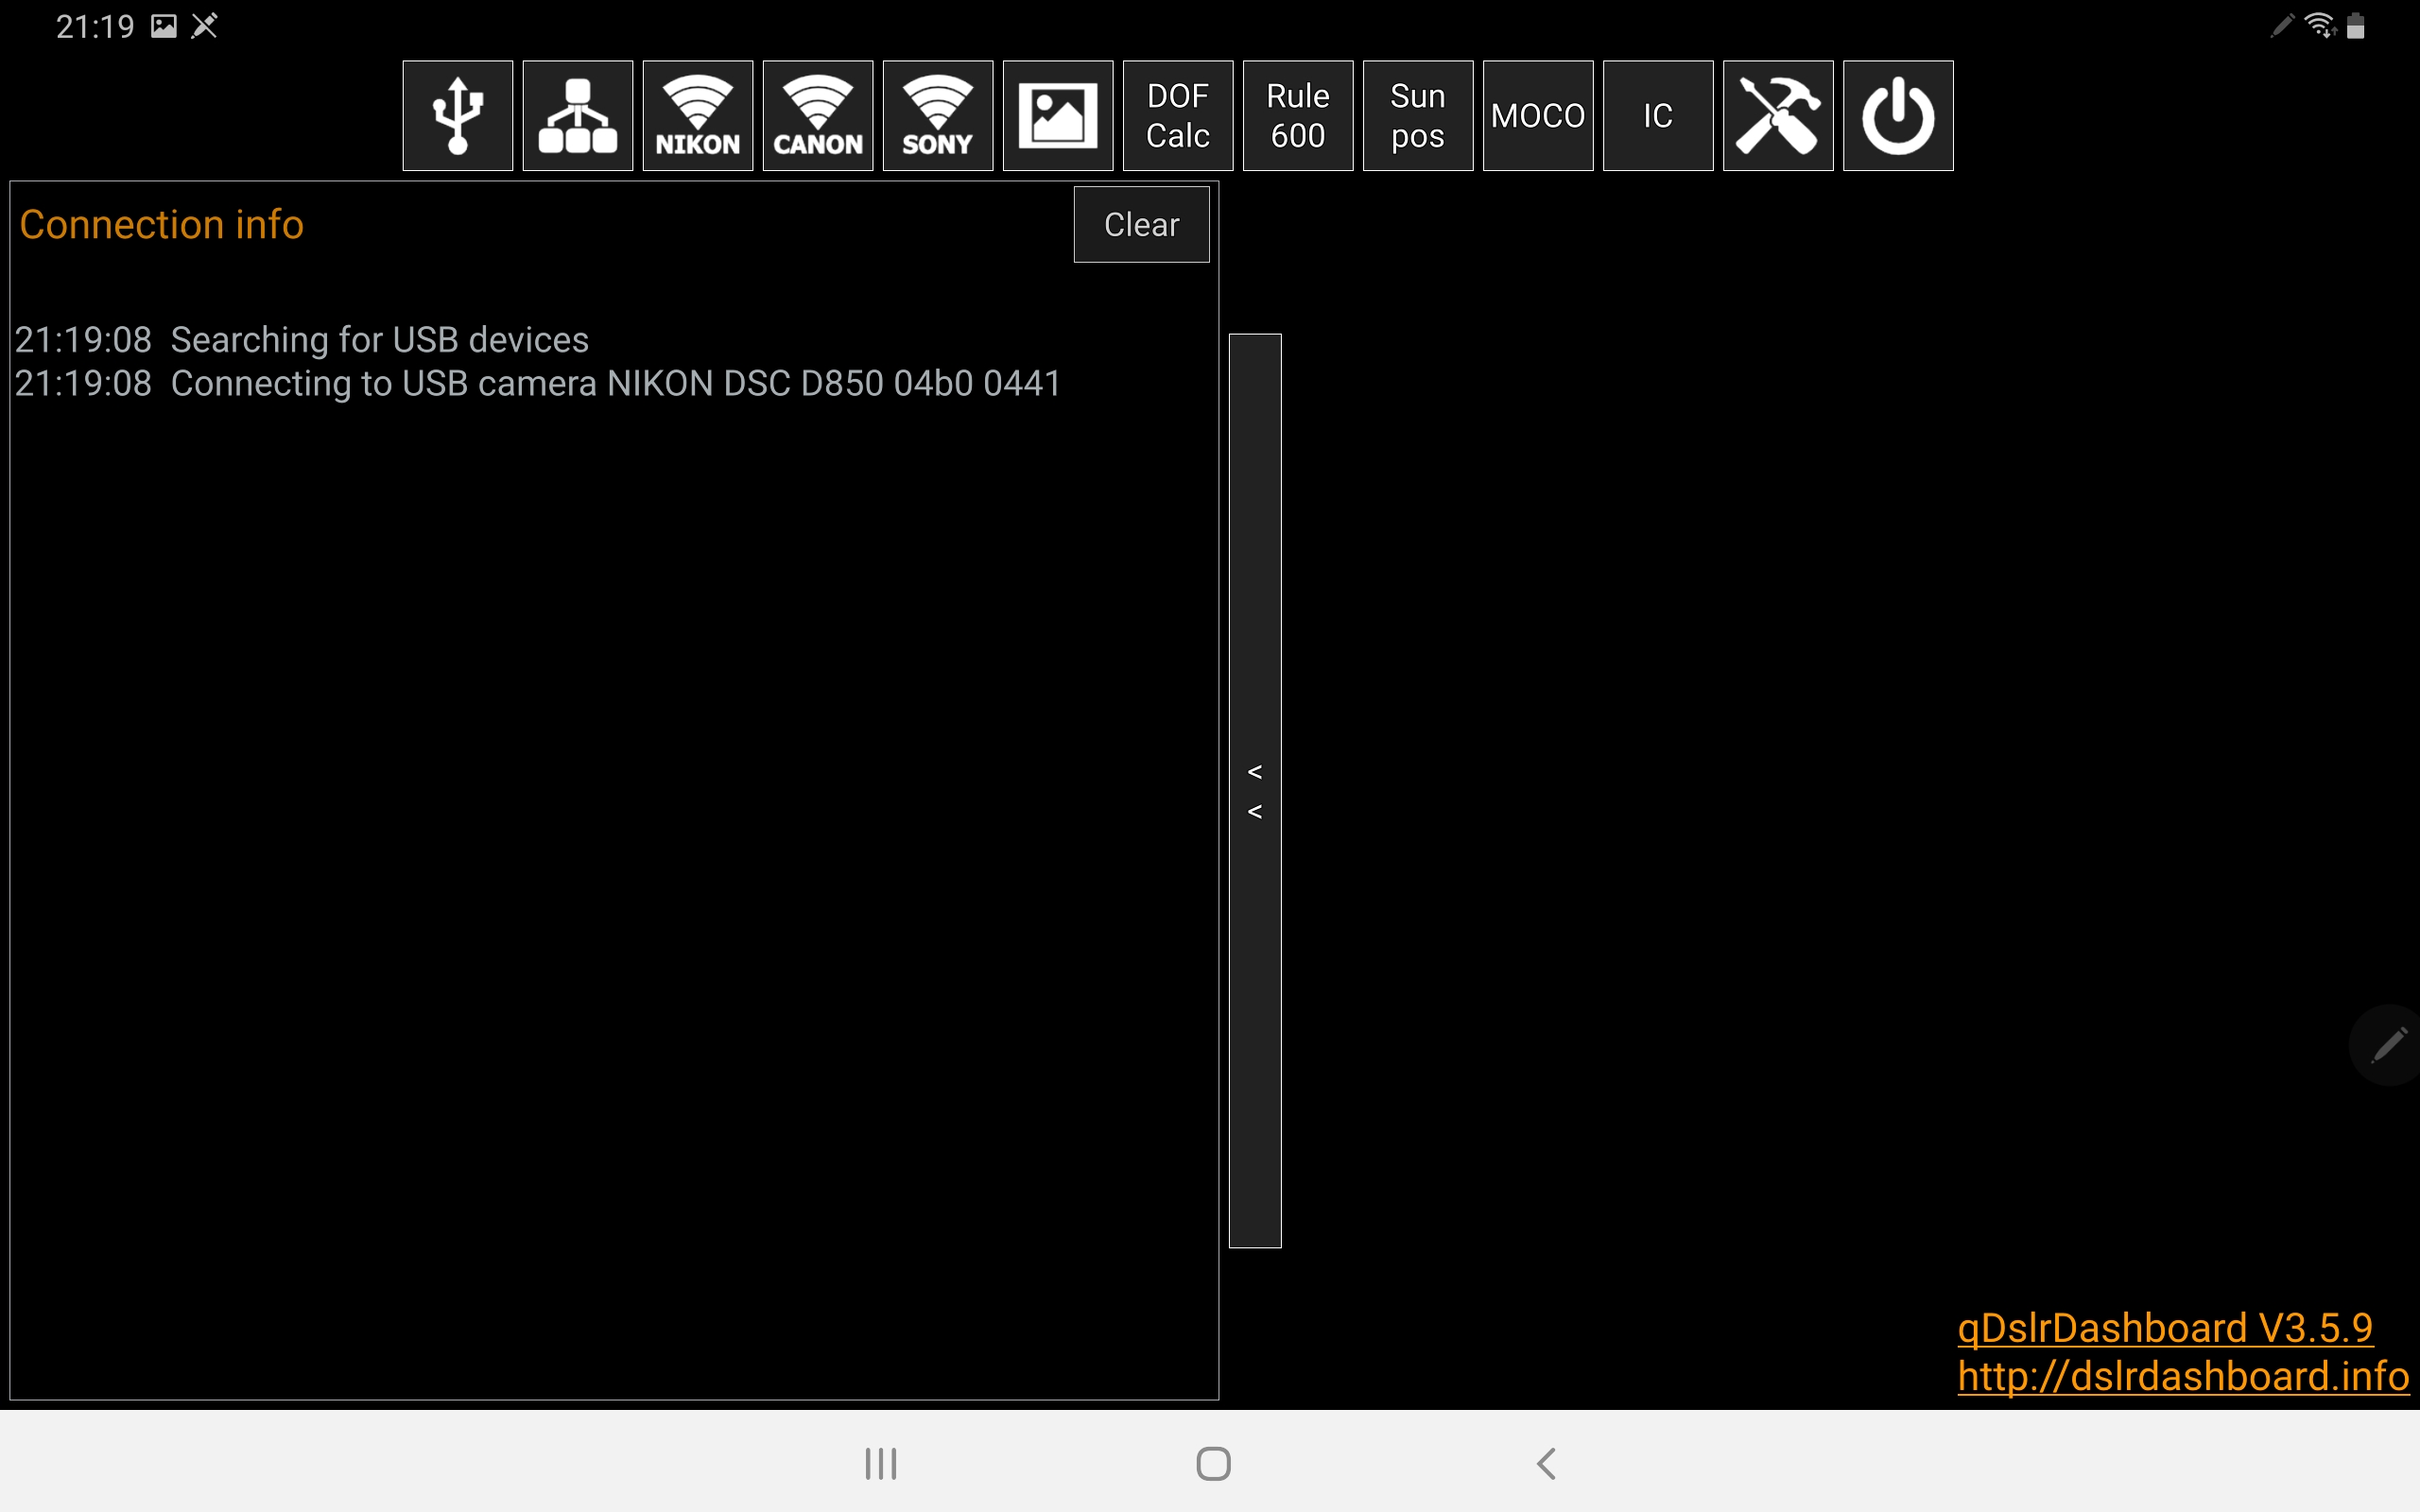Click the image preview/gallery icon
The image size is (2420, 1512).
pyautogui.click(x=1056, y=115)
